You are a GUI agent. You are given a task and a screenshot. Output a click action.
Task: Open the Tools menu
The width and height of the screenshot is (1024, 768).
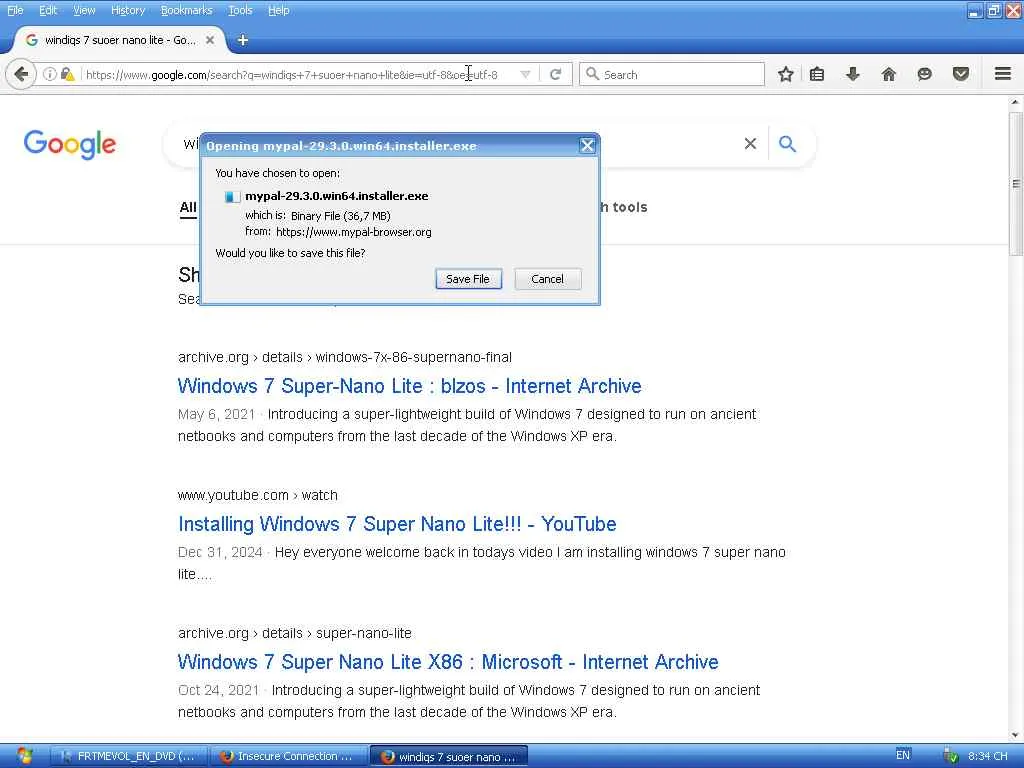[x=240, y=10]
